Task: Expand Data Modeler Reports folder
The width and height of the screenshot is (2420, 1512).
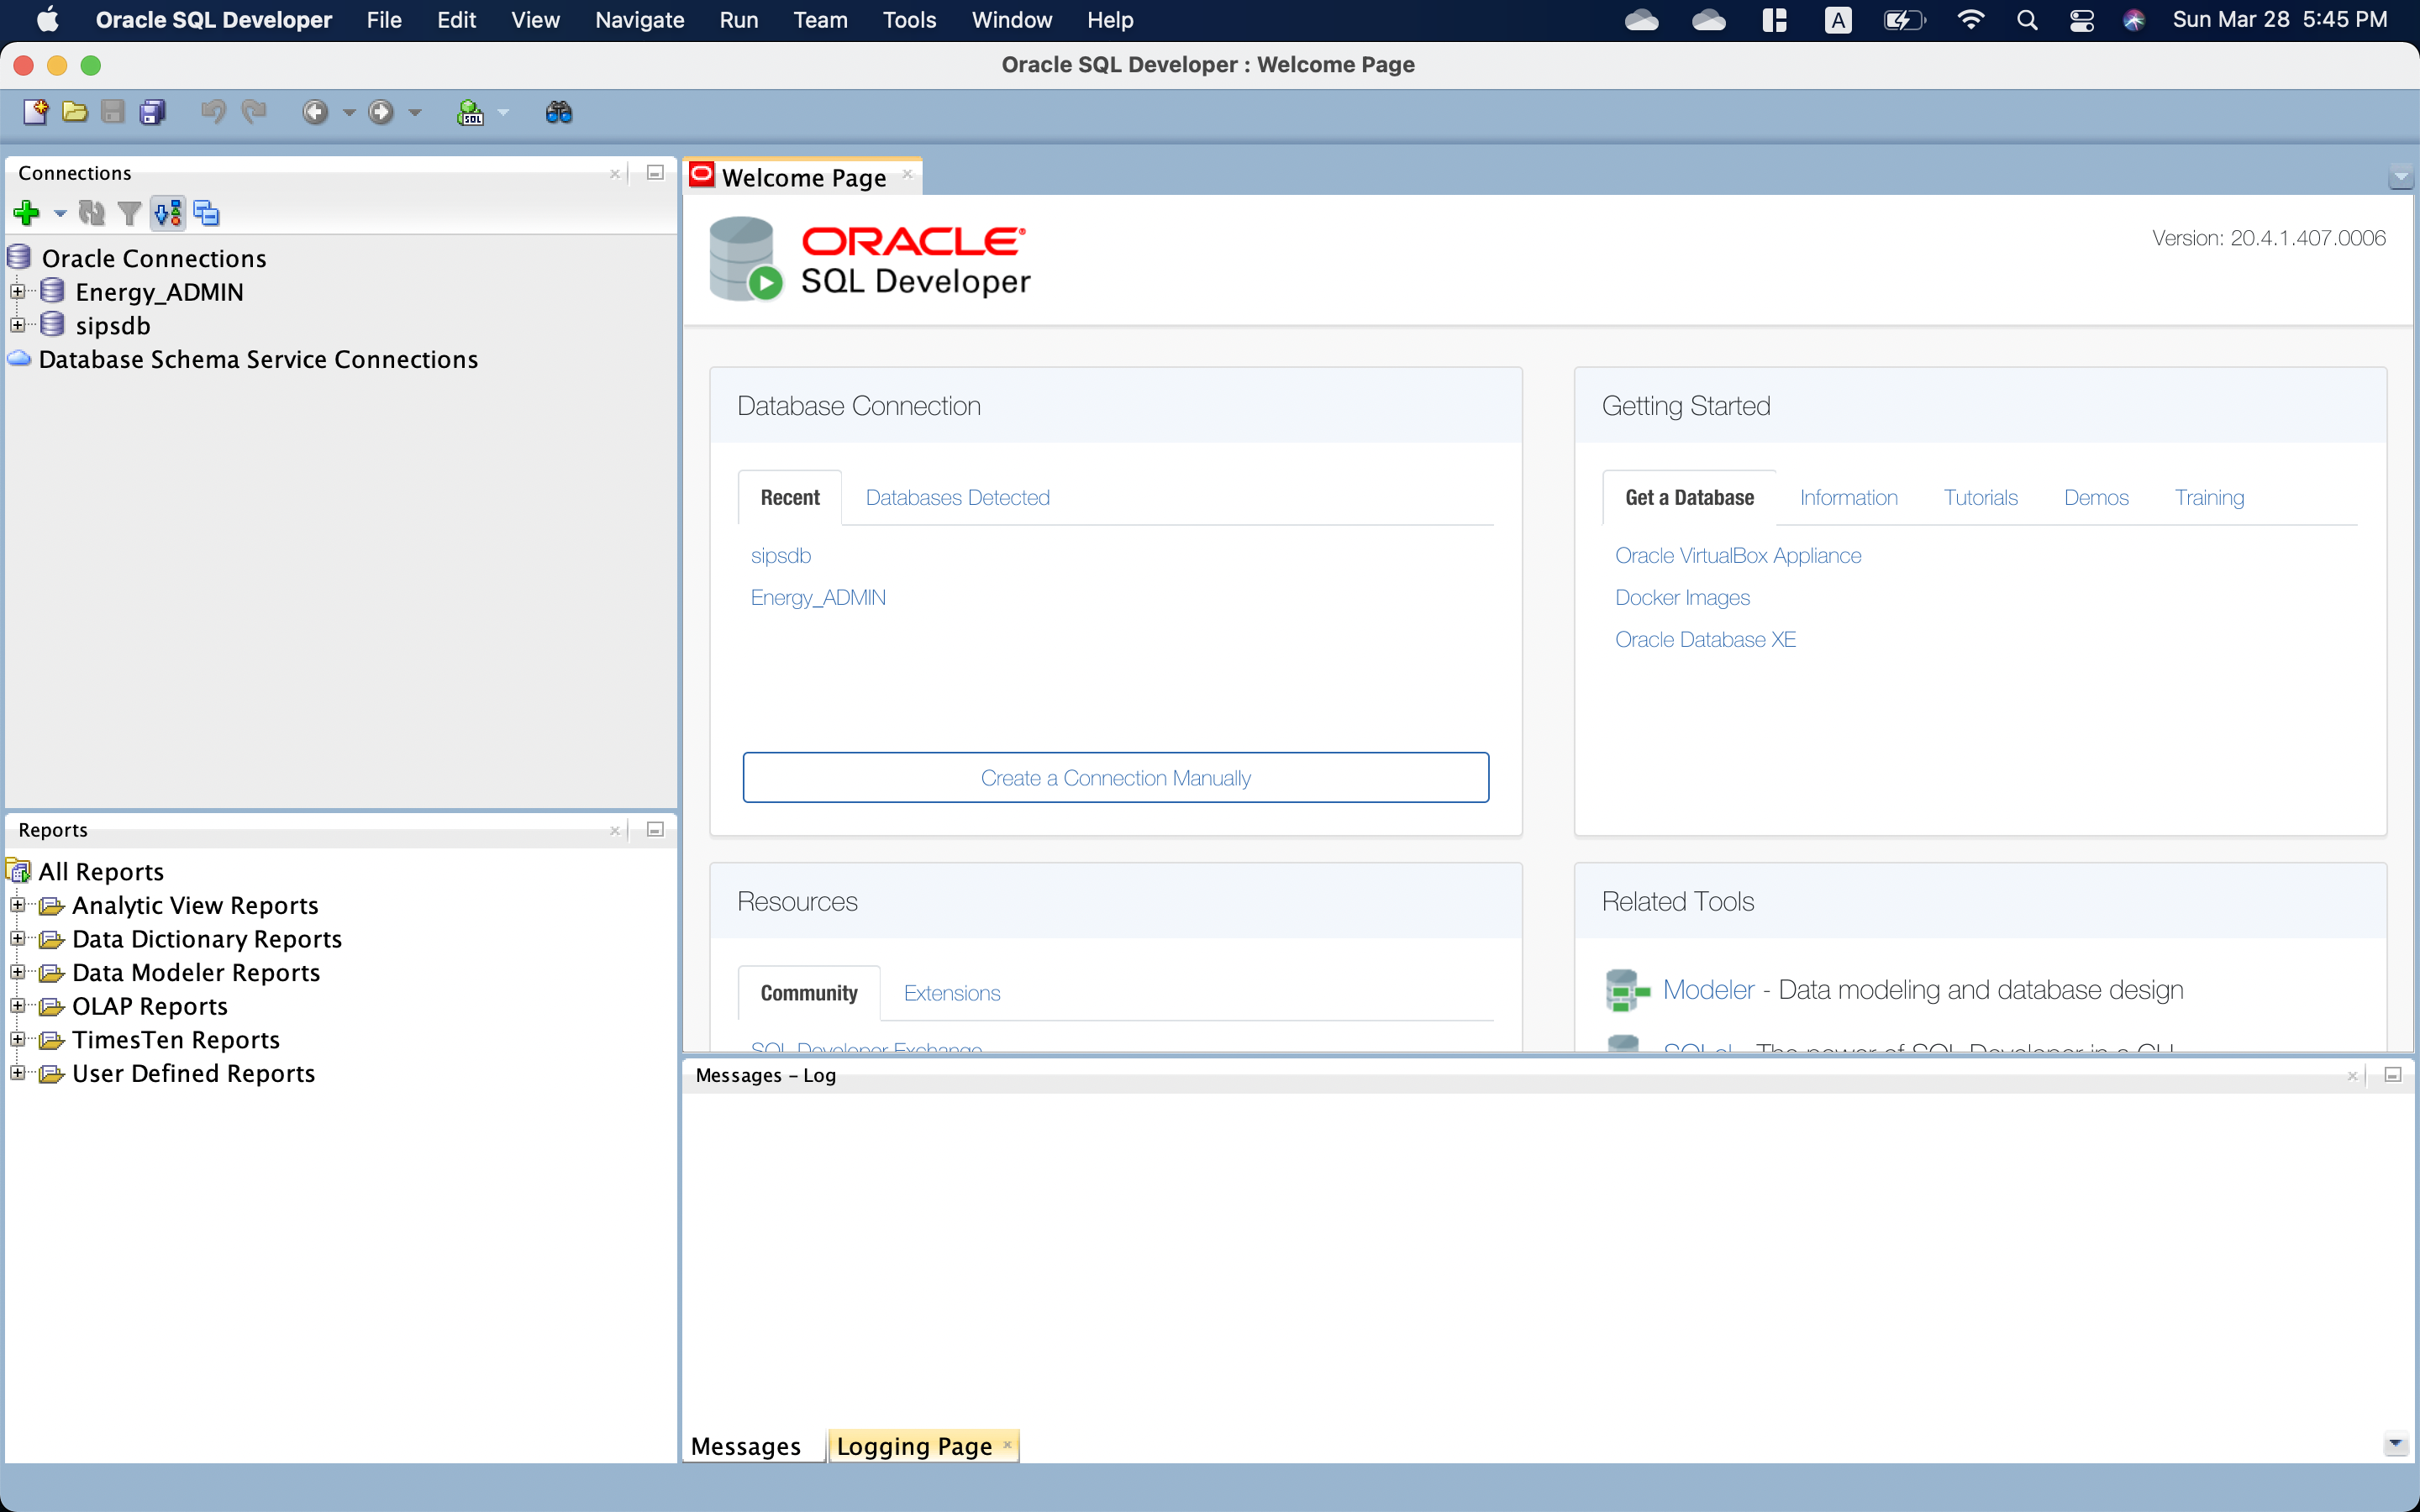Action: pos(17,972)
